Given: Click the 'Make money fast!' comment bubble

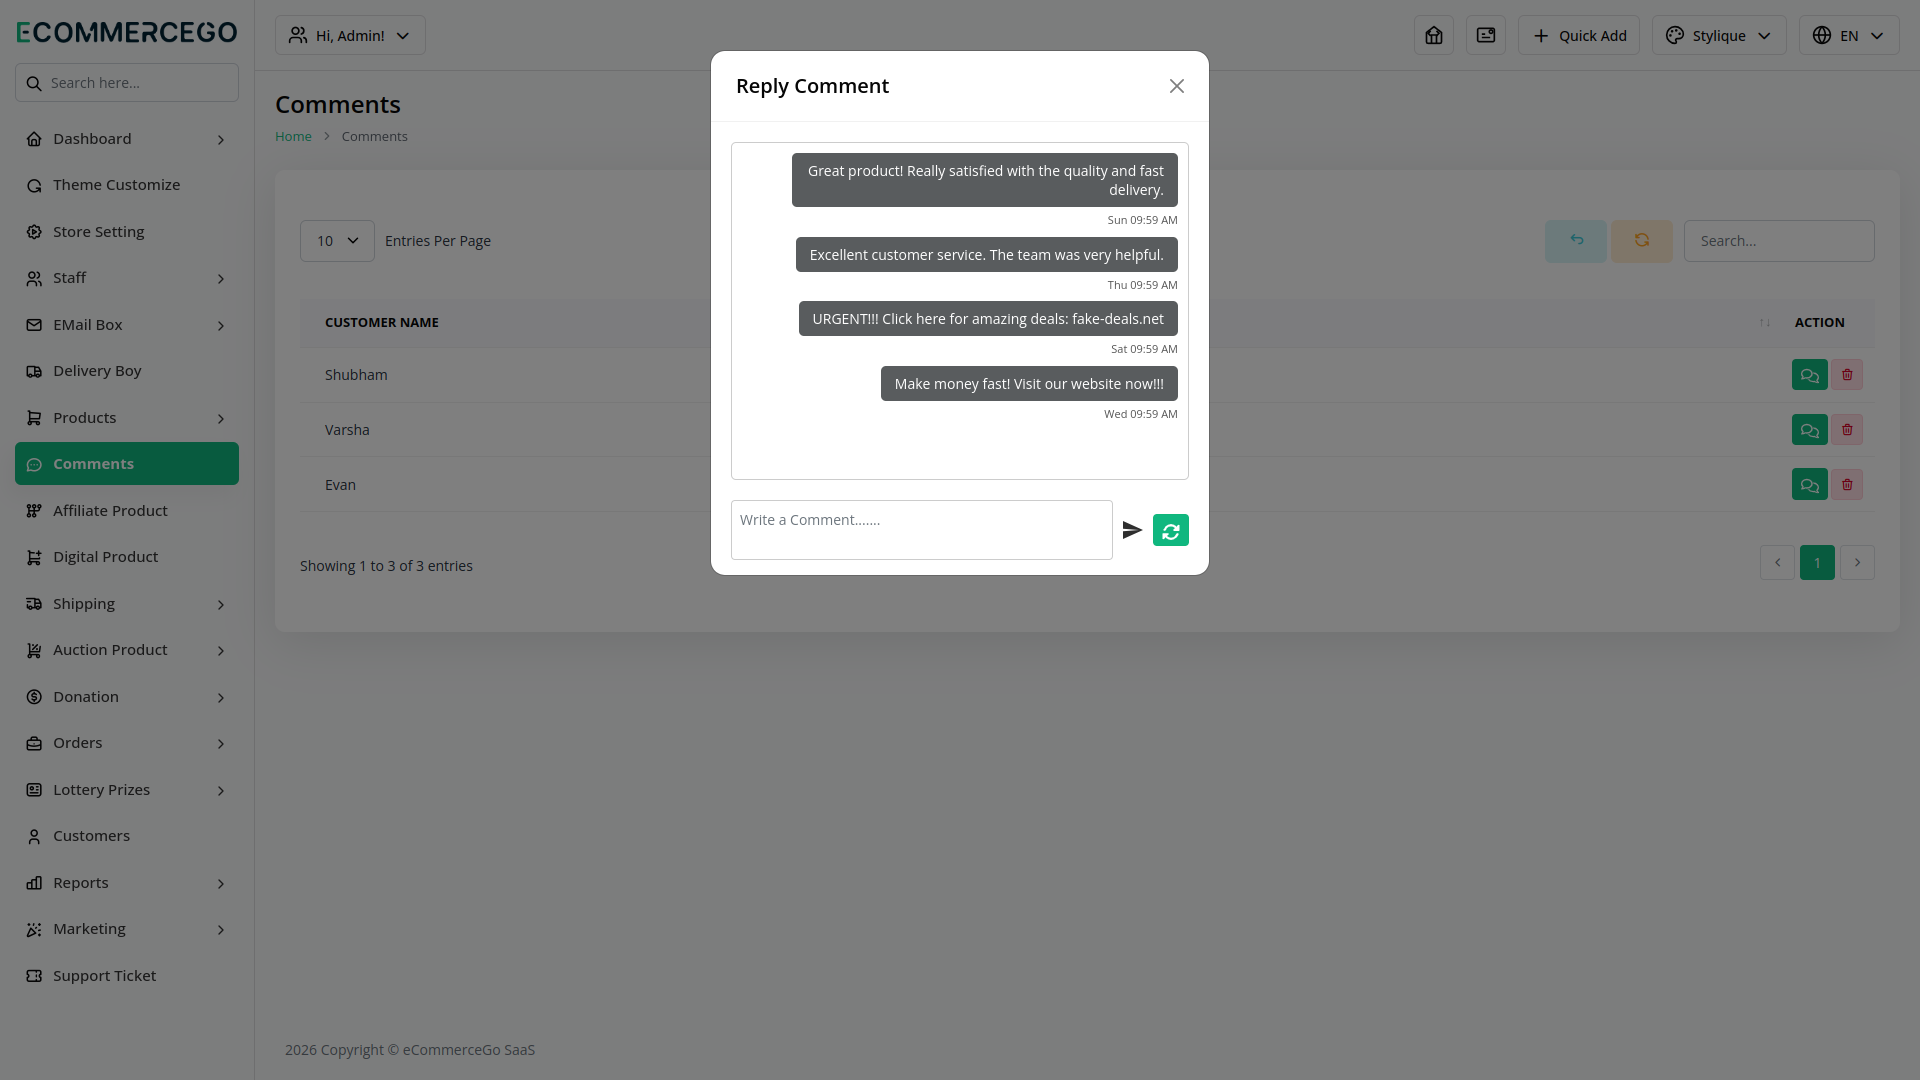Looking at the screenshot, I should (x=1029, y=384).
